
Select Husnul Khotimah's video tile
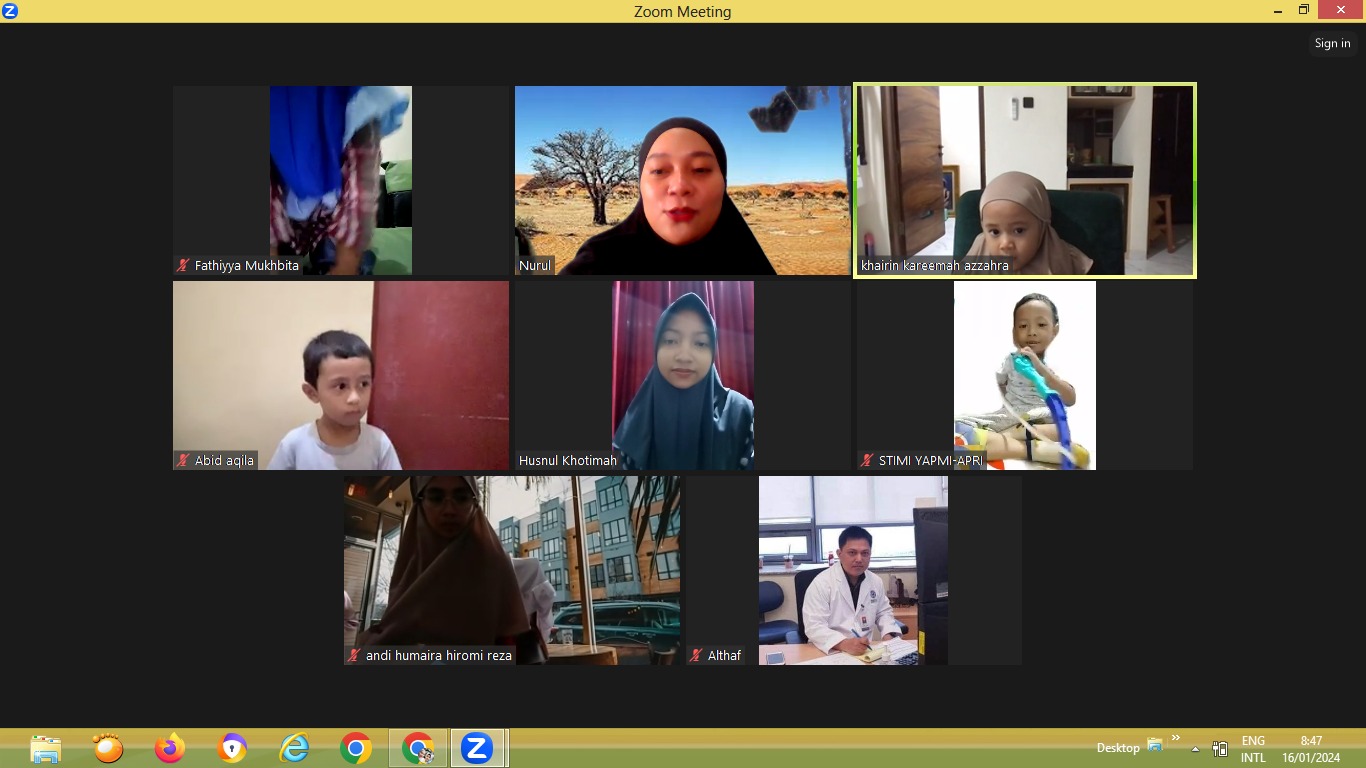[x=683, y=375]
